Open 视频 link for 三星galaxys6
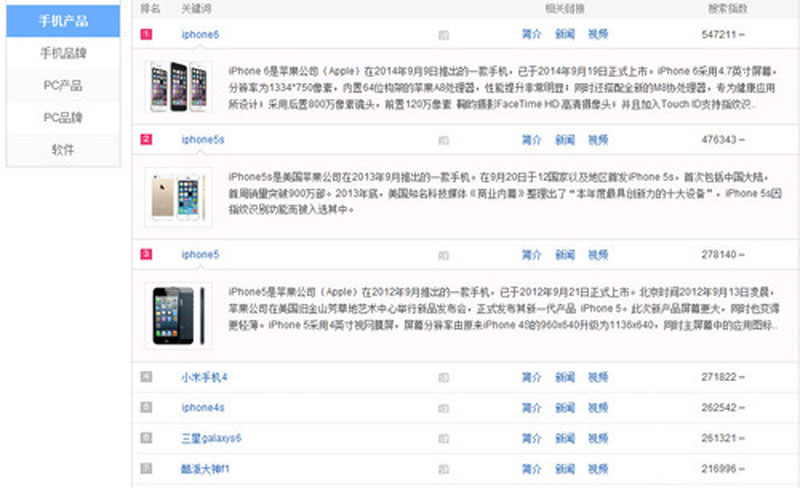The height and width of the screenshot is (488, 800). (598, 438)
